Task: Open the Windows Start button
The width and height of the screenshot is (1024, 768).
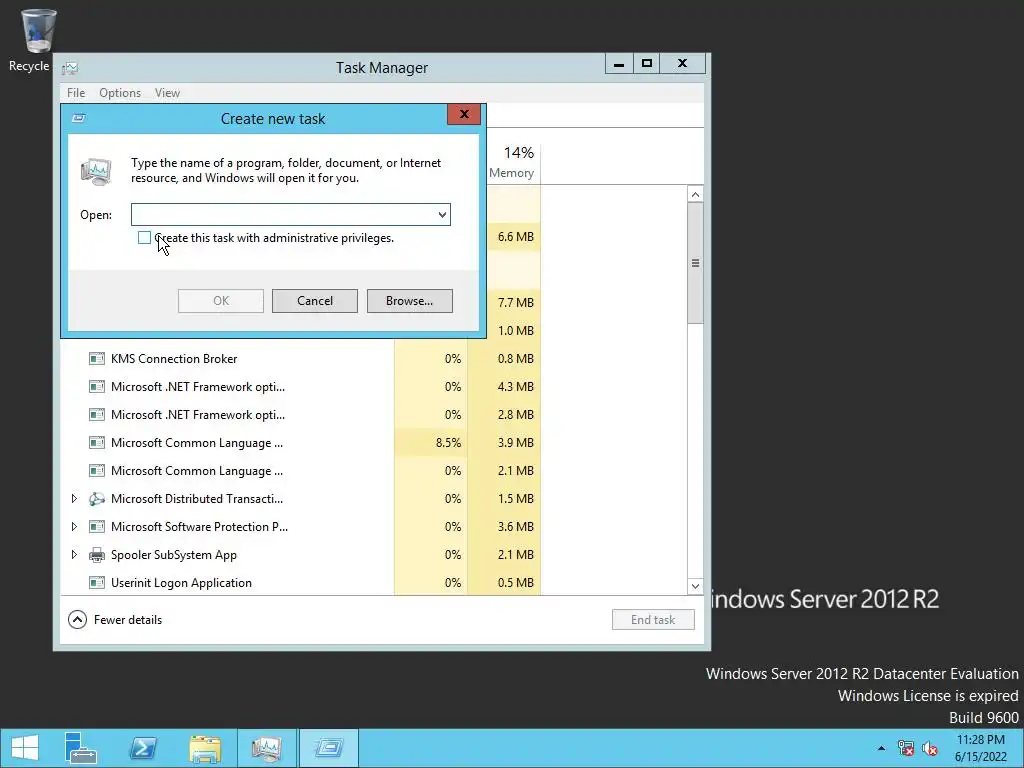Action: 25,748
